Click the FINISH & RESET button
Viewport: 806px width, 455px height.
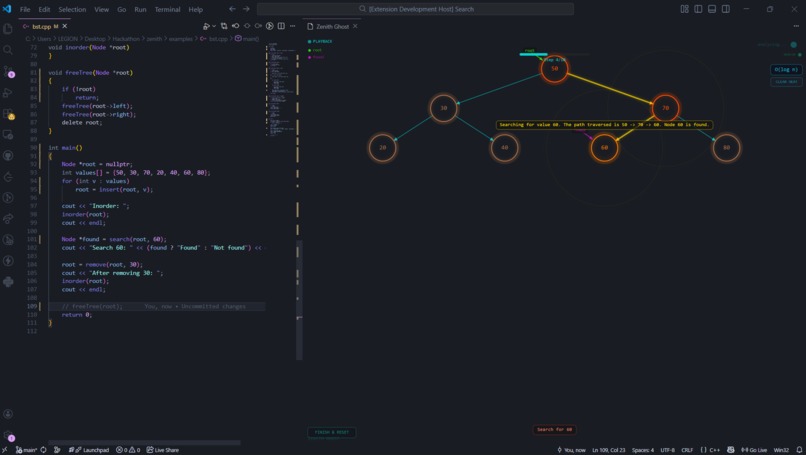pos(332,432)
